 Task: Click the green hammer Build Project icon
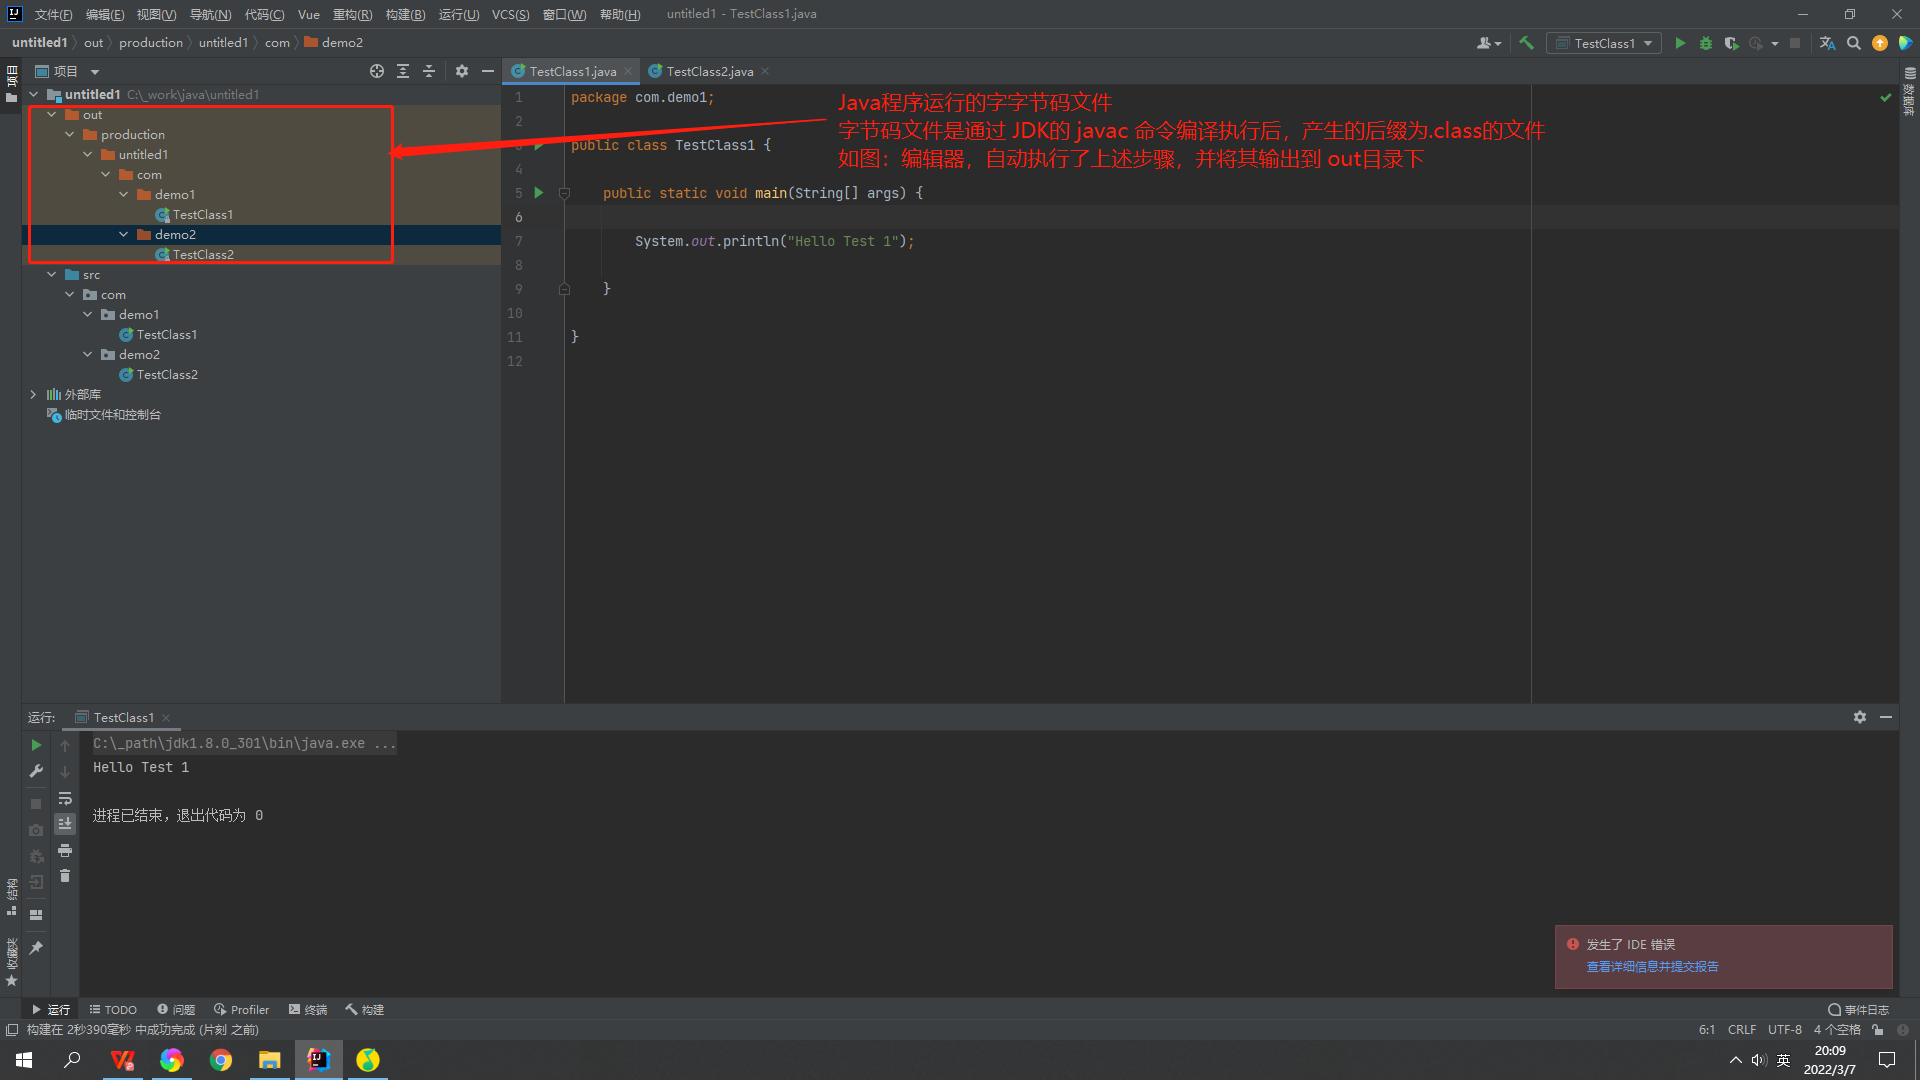click(x=1526, y=43)
